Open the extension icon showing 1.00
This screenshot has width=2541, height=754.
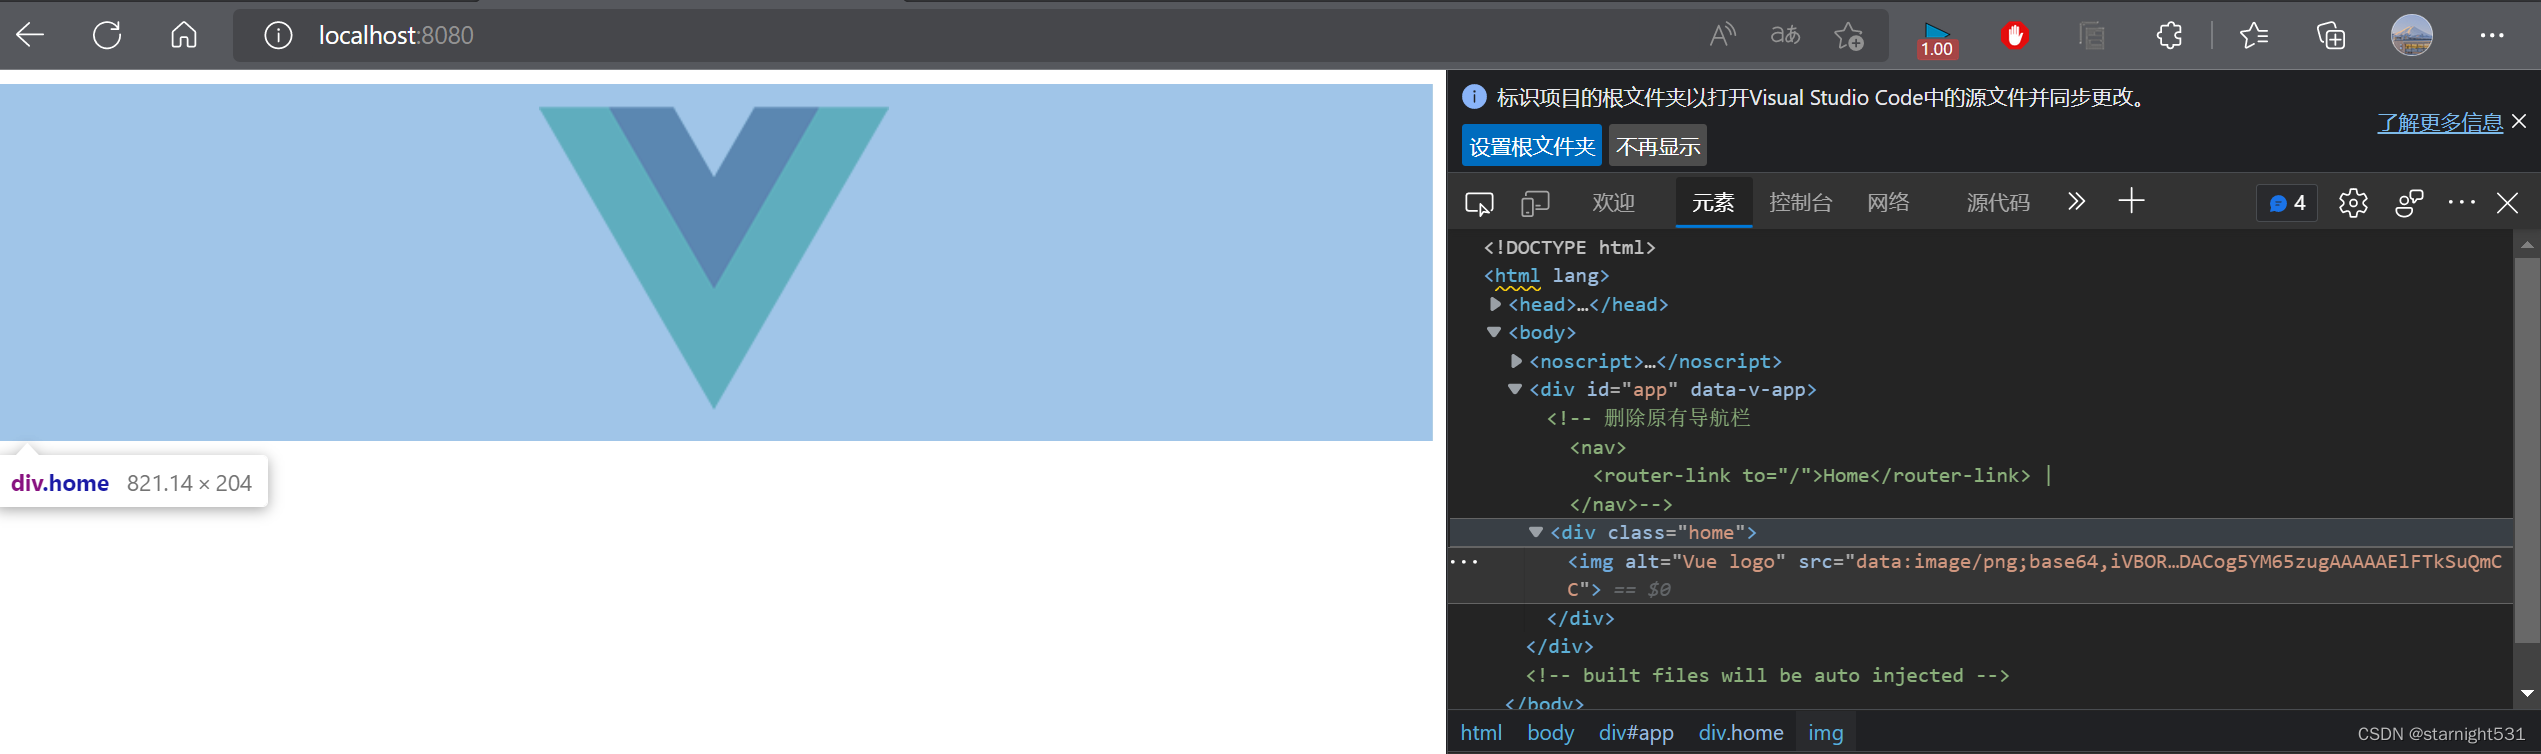coord(1937,38)
